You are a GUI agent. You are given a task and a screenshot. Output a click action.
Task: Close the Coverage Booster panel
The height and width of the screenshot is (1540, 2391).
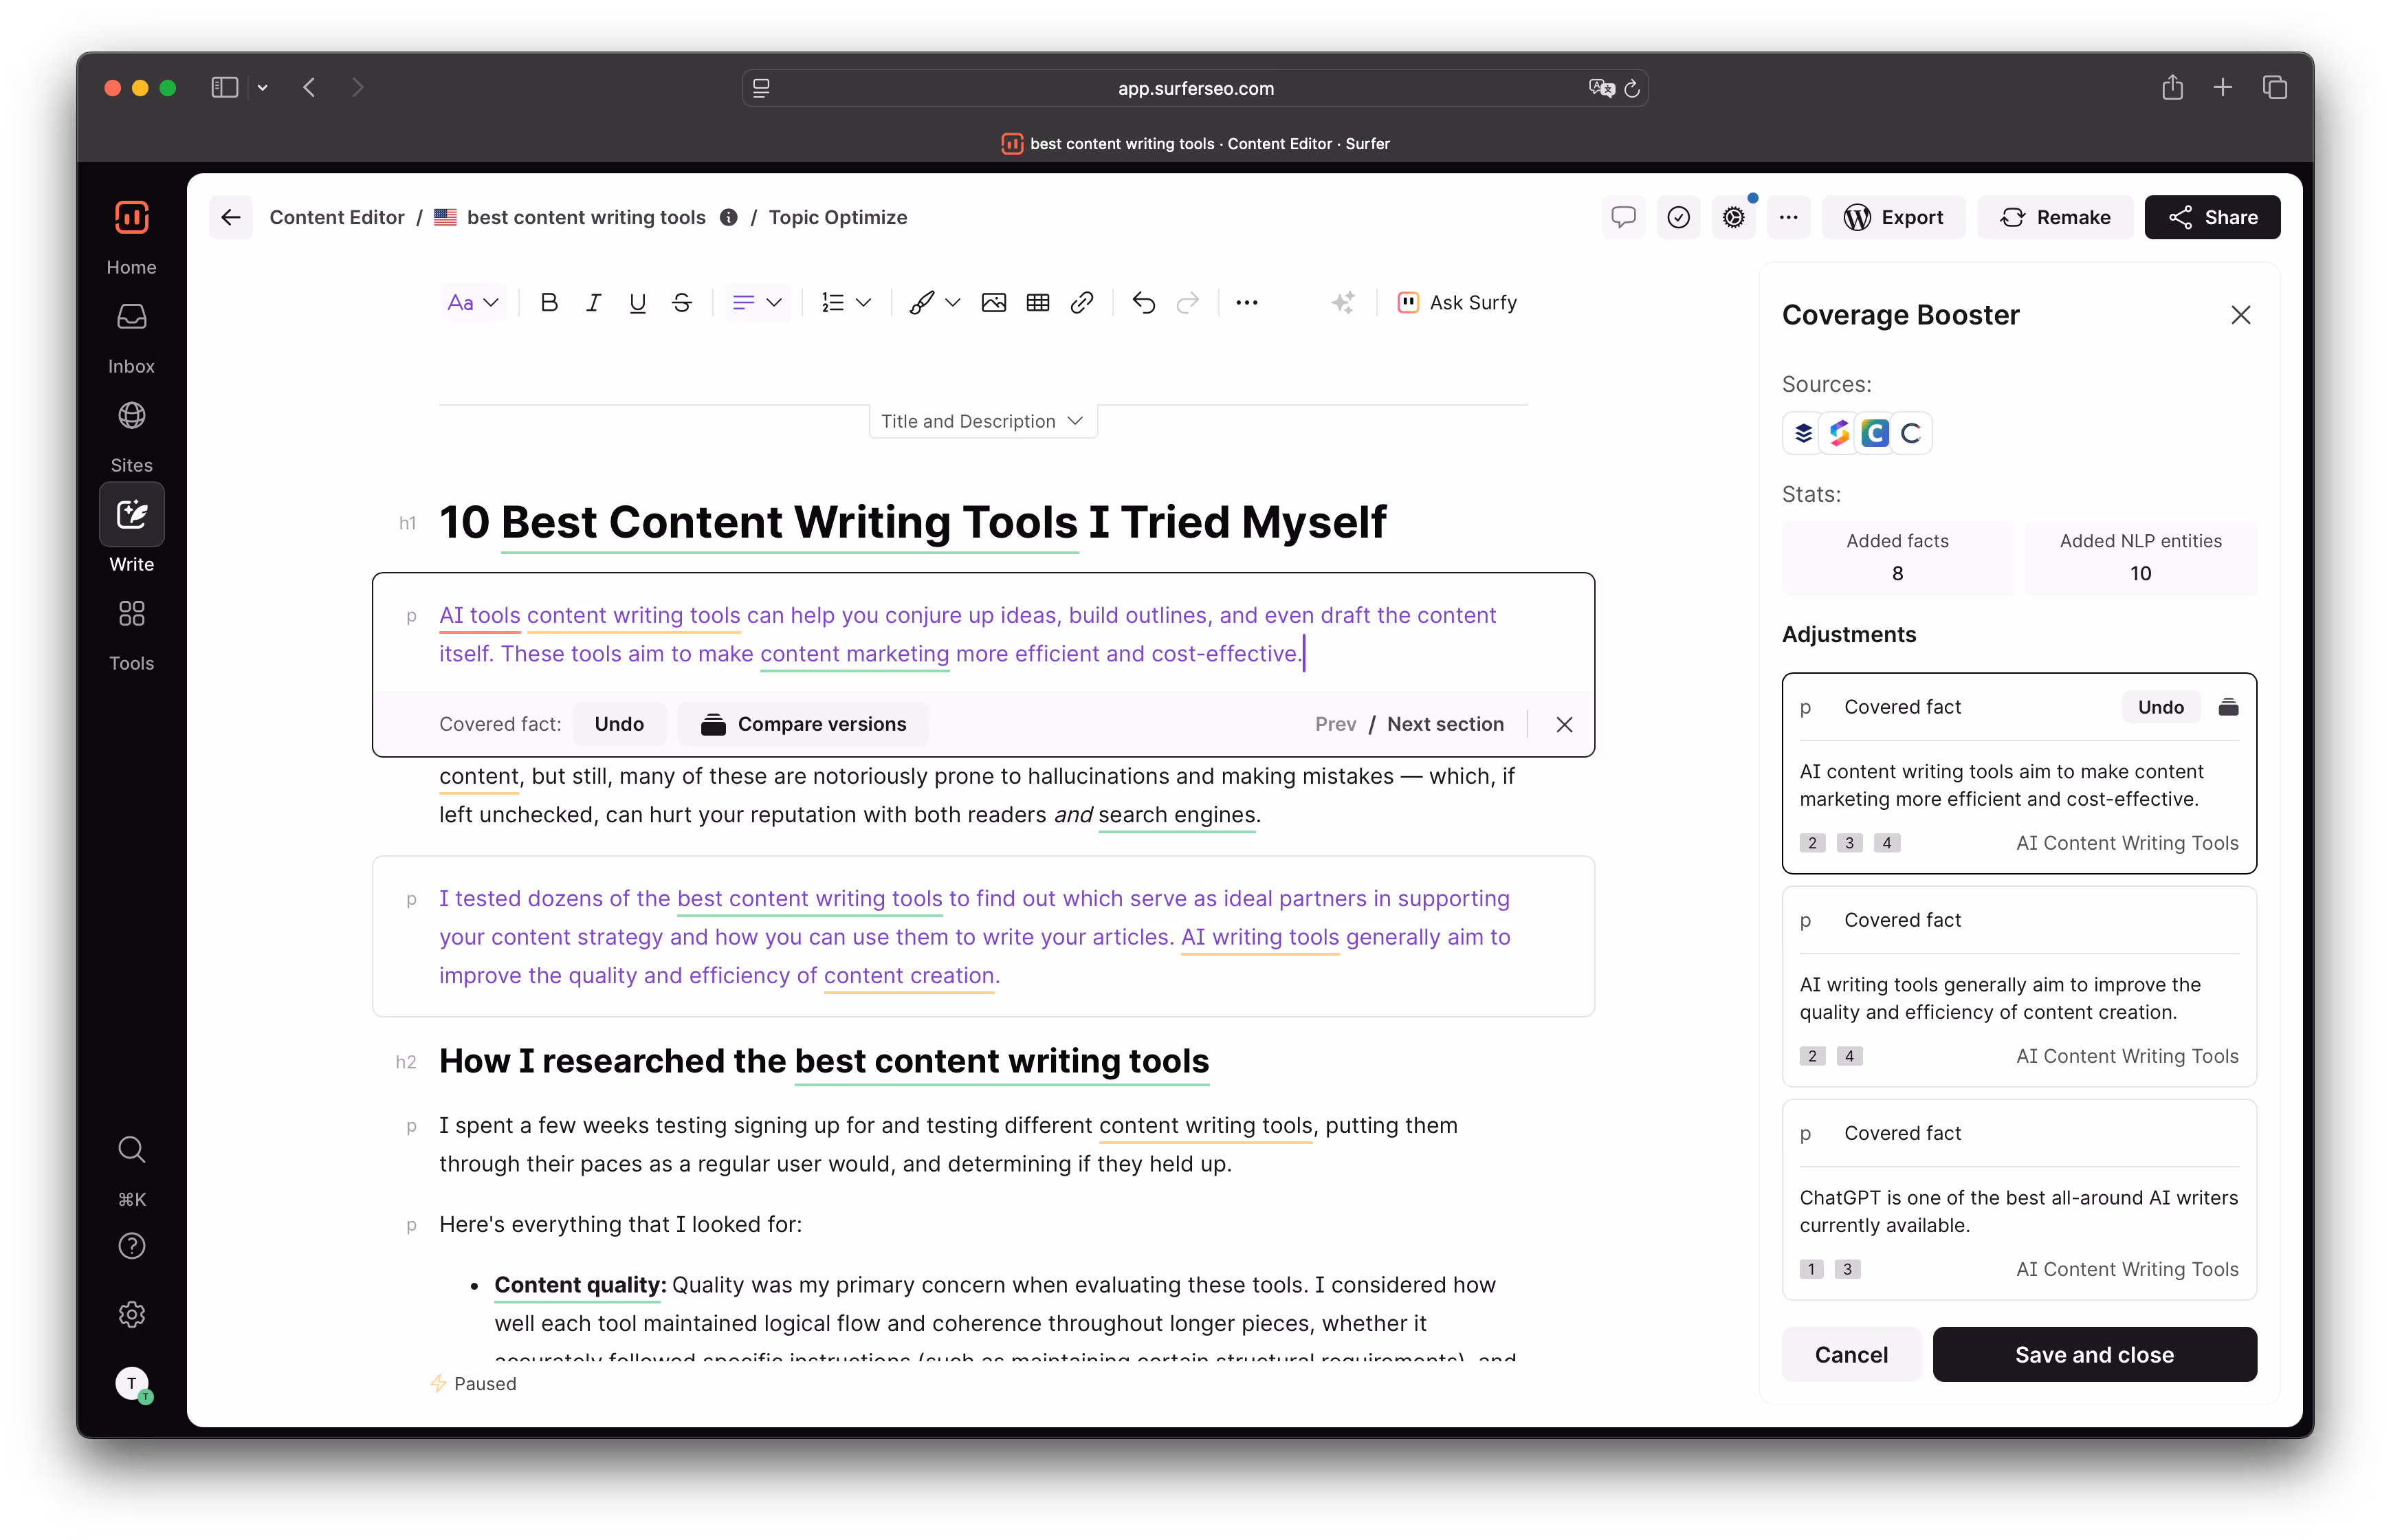[x=2240, y=315]
